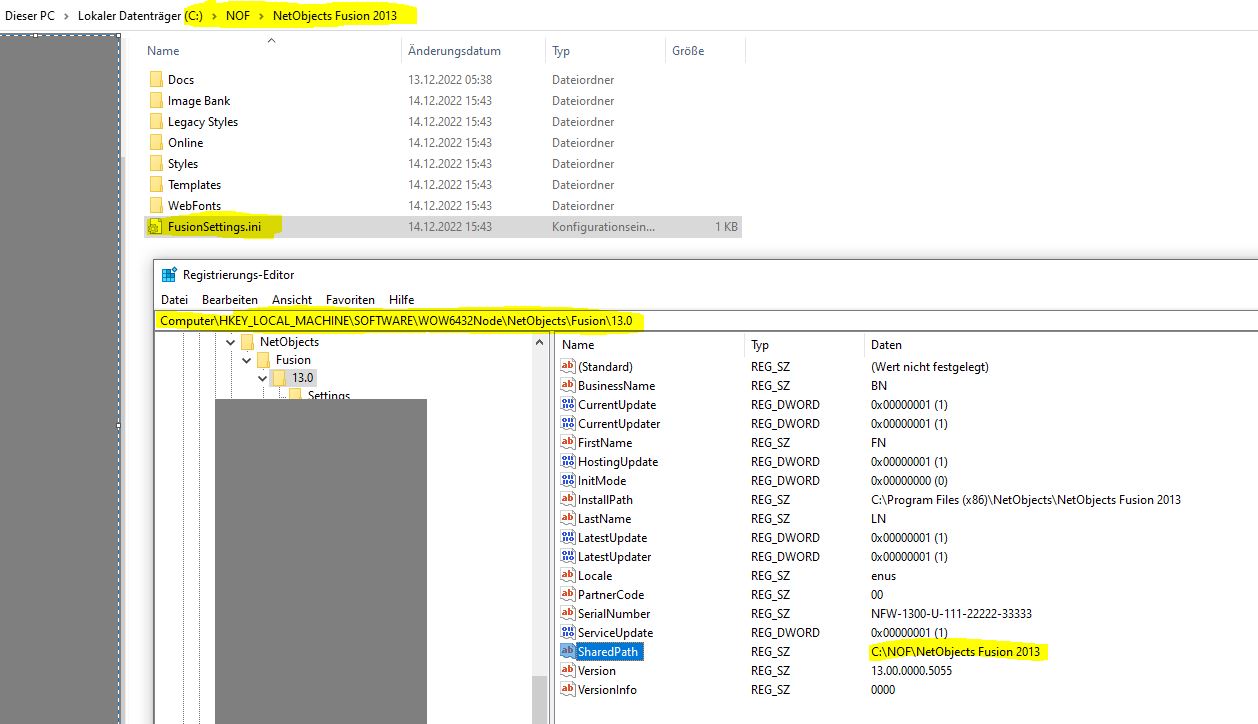The image size is (1258, 724).
Task: Click the InitMode DWORD value icon
Action: (x=568, y=481)
